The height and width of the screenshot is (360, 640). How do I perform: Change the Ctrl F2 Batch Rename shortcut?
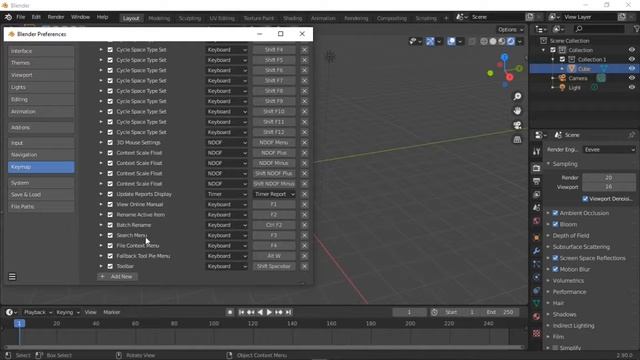click(274, 225)
